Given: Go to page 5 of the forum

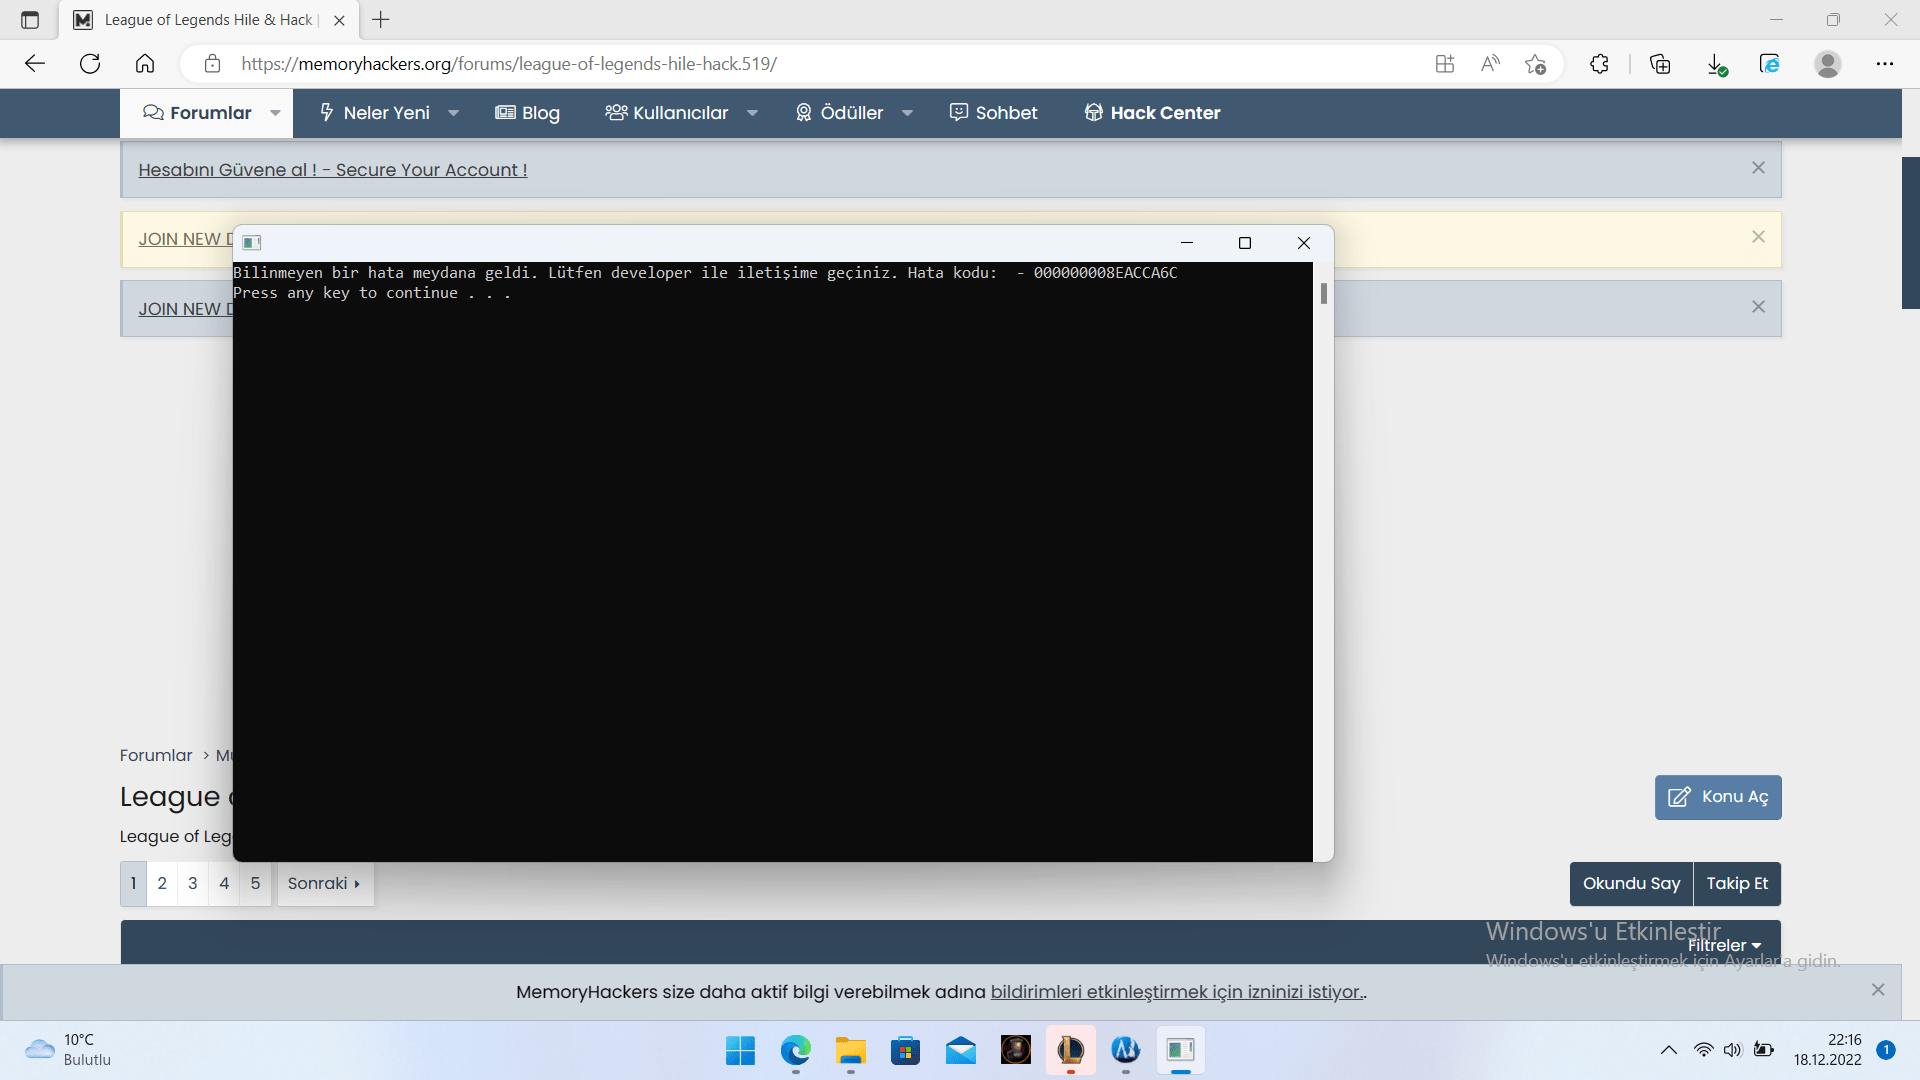Looking at the screenshot, I should 255,884.
